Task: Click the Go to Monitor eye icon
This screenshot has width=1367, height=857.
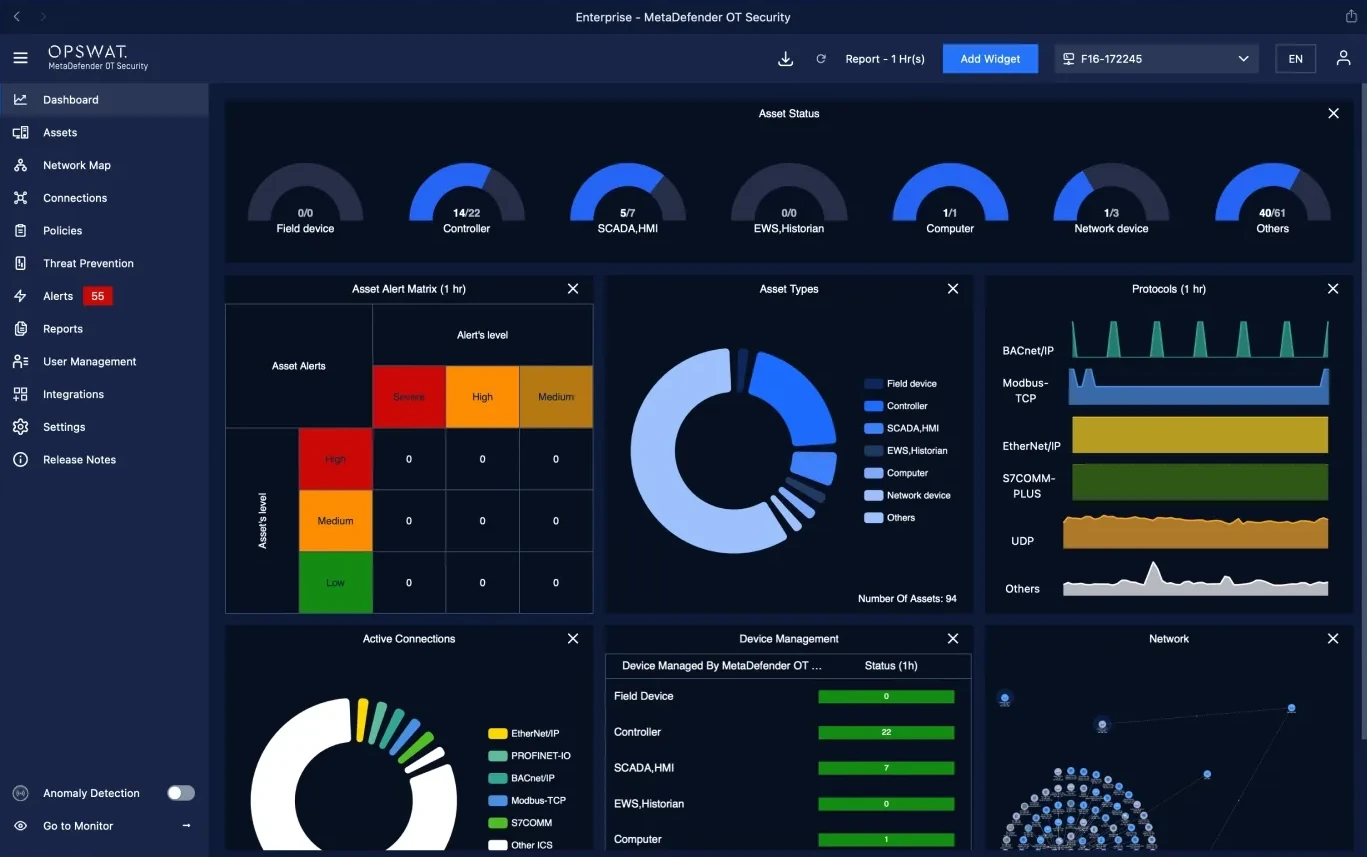Action: [x=20, y=826]
